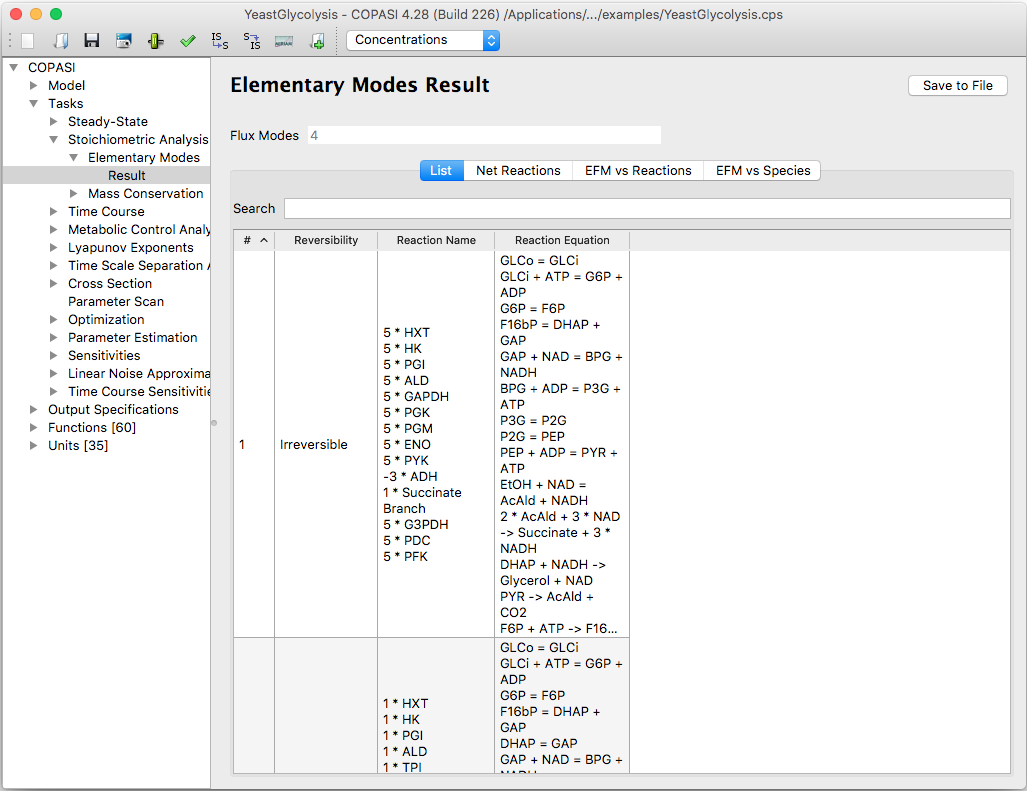Select Sensitivities task
This screenshot has height=791, width=1027.
coord(104,356)
